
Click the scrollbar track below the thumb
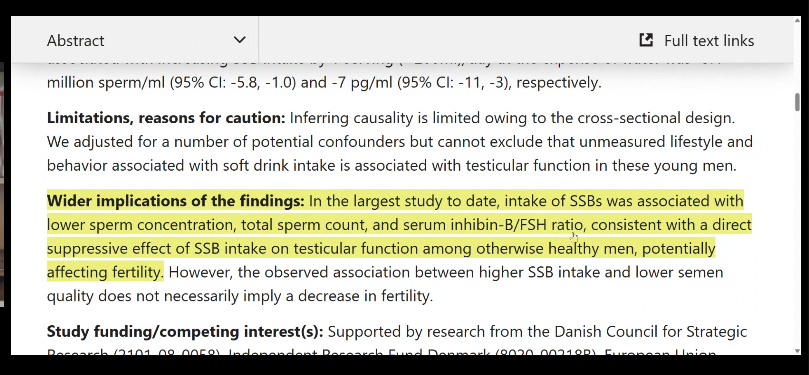797,227
